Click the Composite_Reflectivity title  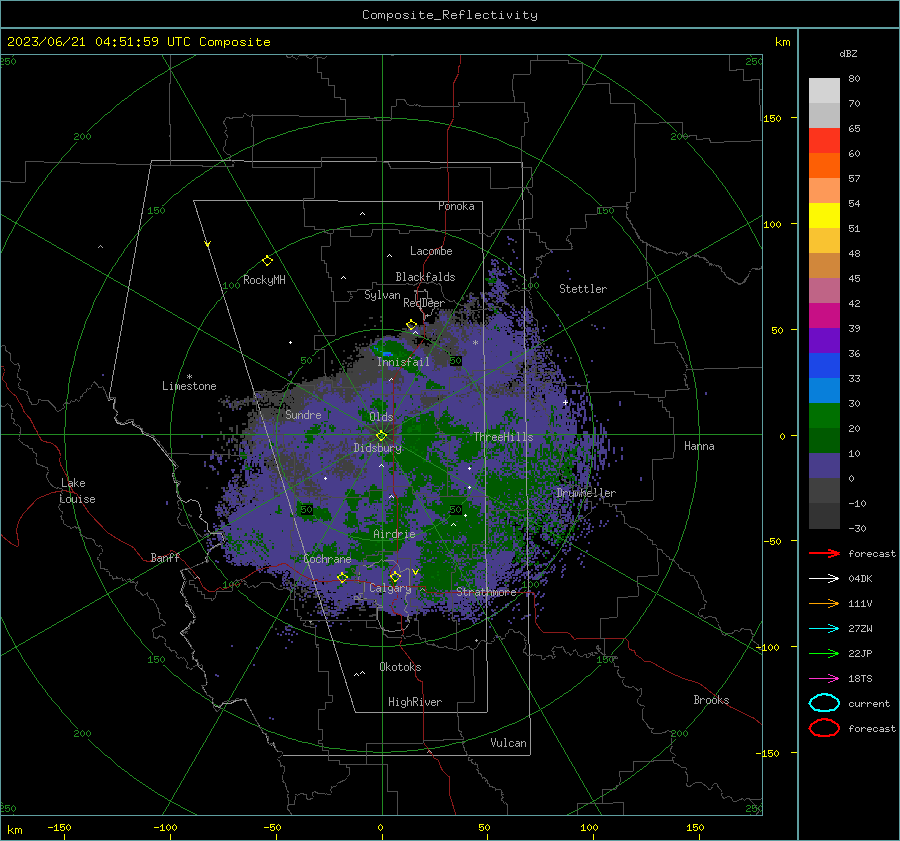coord(450,15)
